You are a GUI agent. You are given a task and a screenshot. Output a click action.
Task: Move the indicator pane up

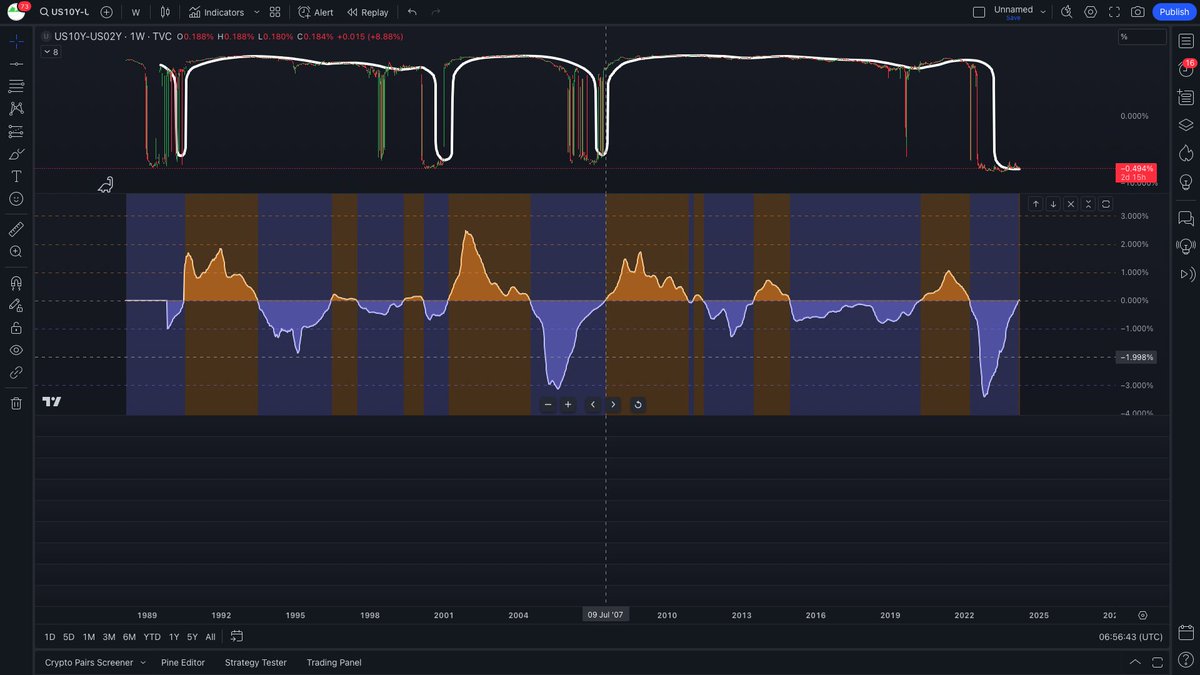pos(1035,204)
